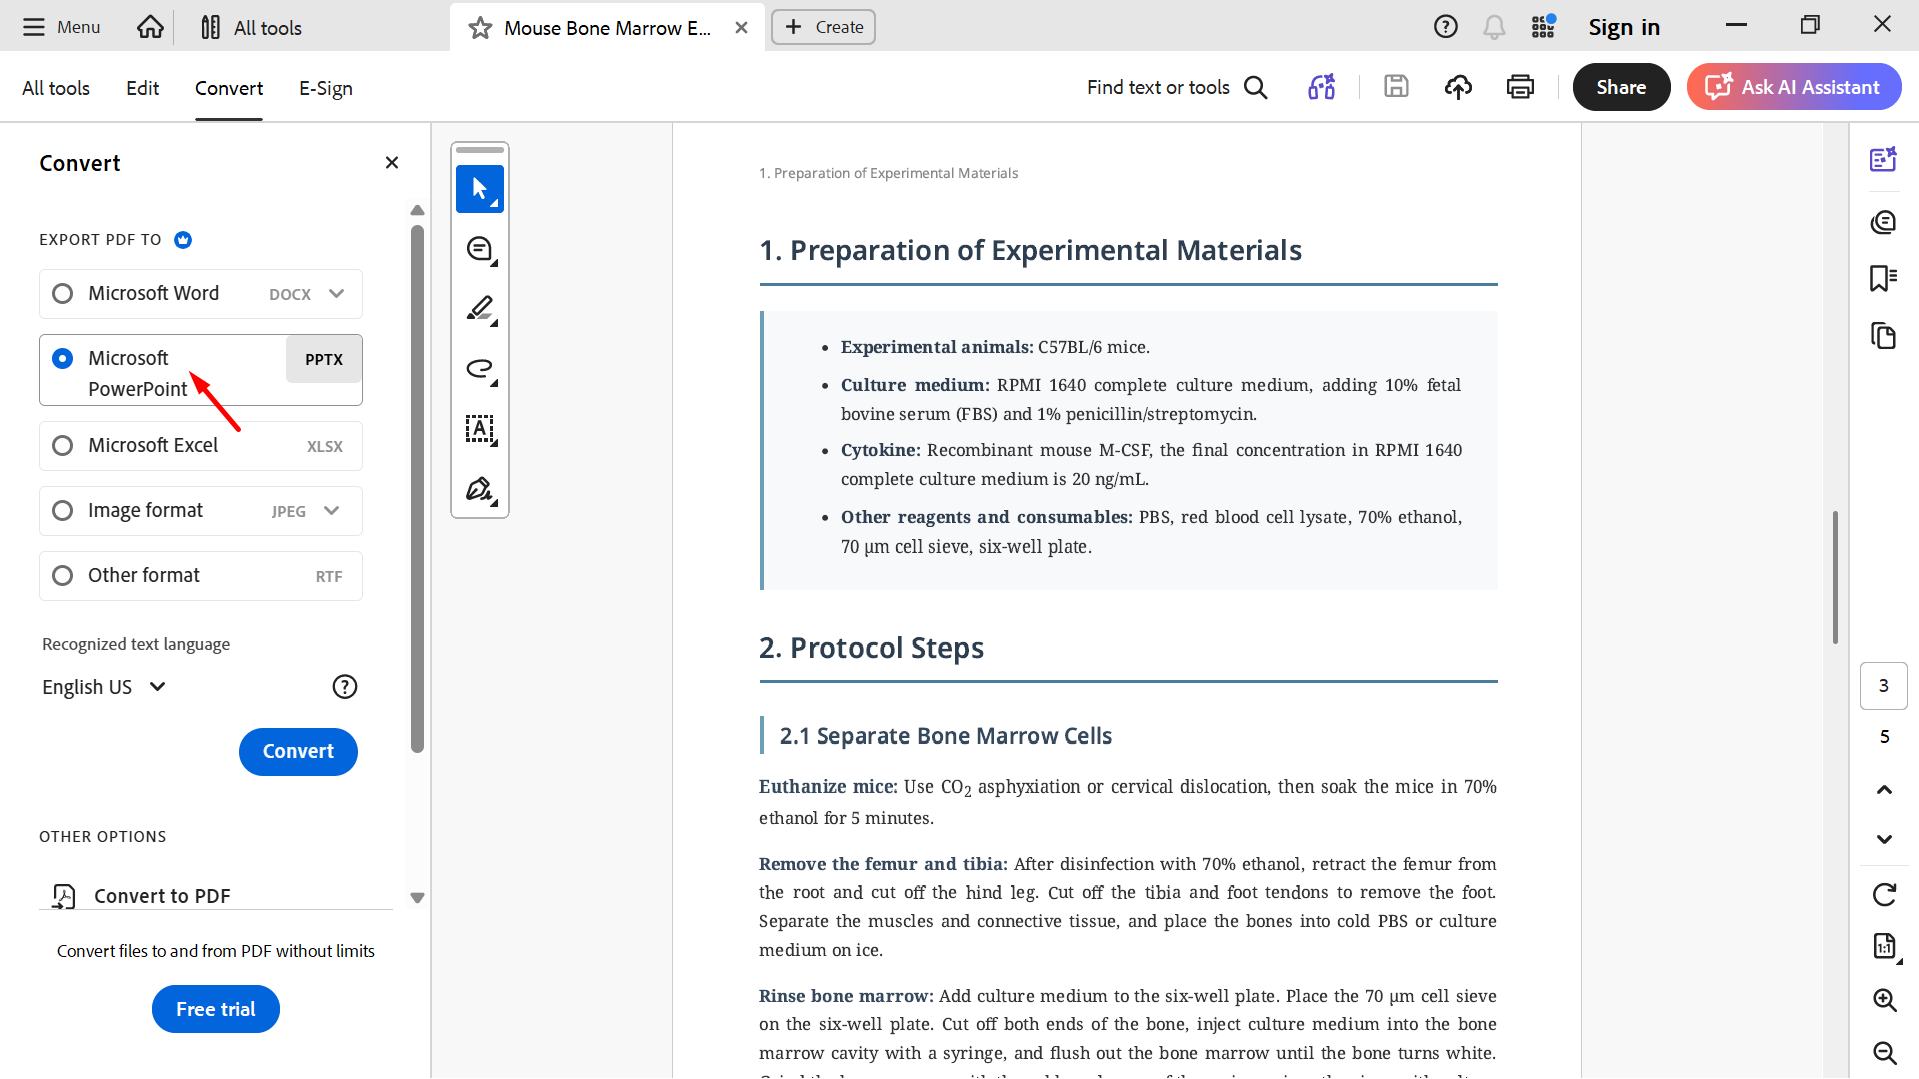
Task: Switch to the E-Sign tab
Action: (326, 88)
